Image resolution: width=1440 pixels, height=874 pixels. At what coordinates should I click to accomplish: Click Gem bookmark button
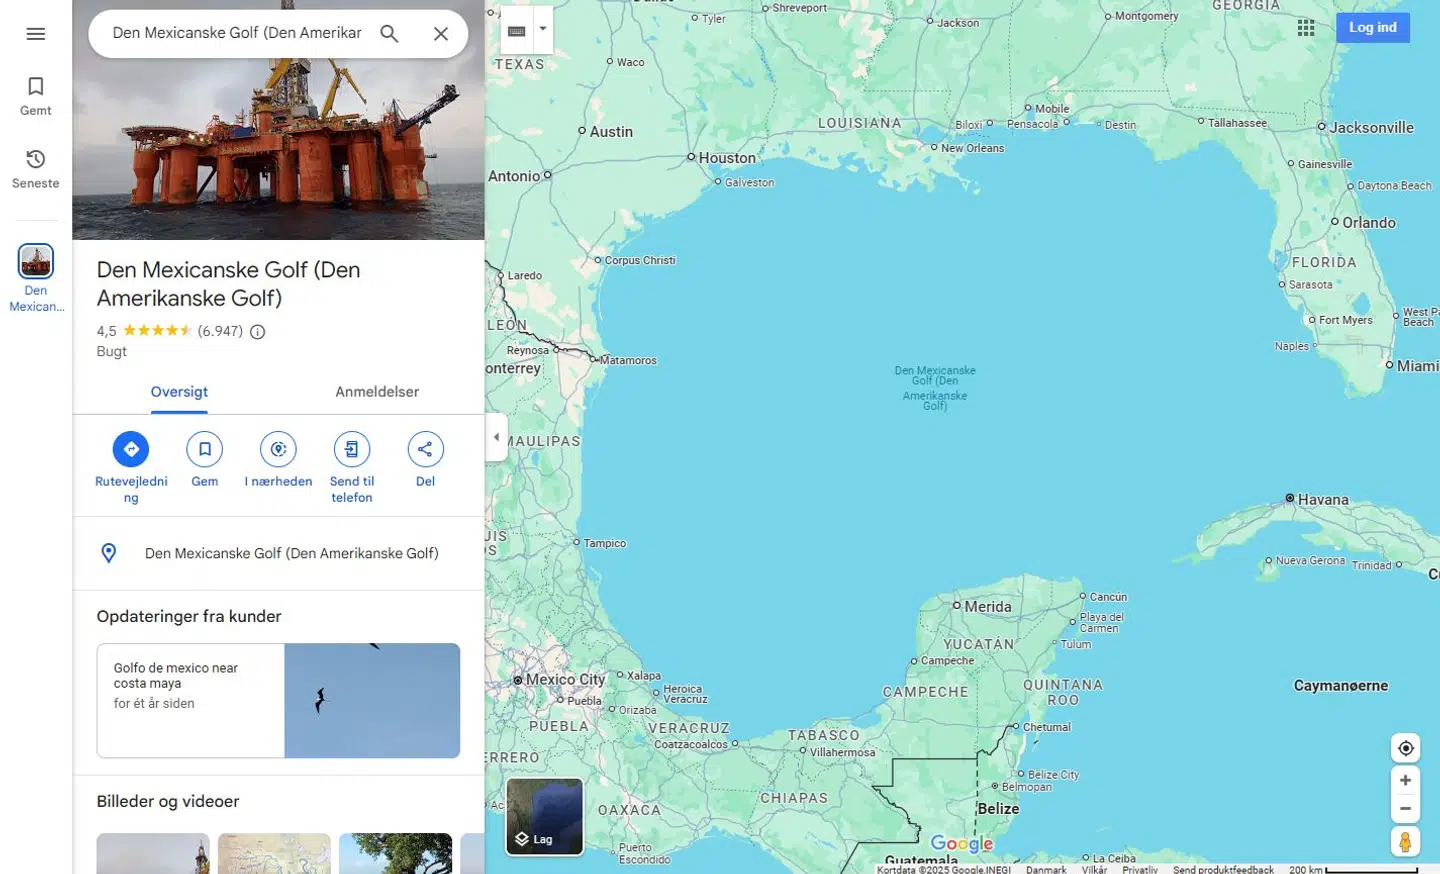tap(204, 450)
